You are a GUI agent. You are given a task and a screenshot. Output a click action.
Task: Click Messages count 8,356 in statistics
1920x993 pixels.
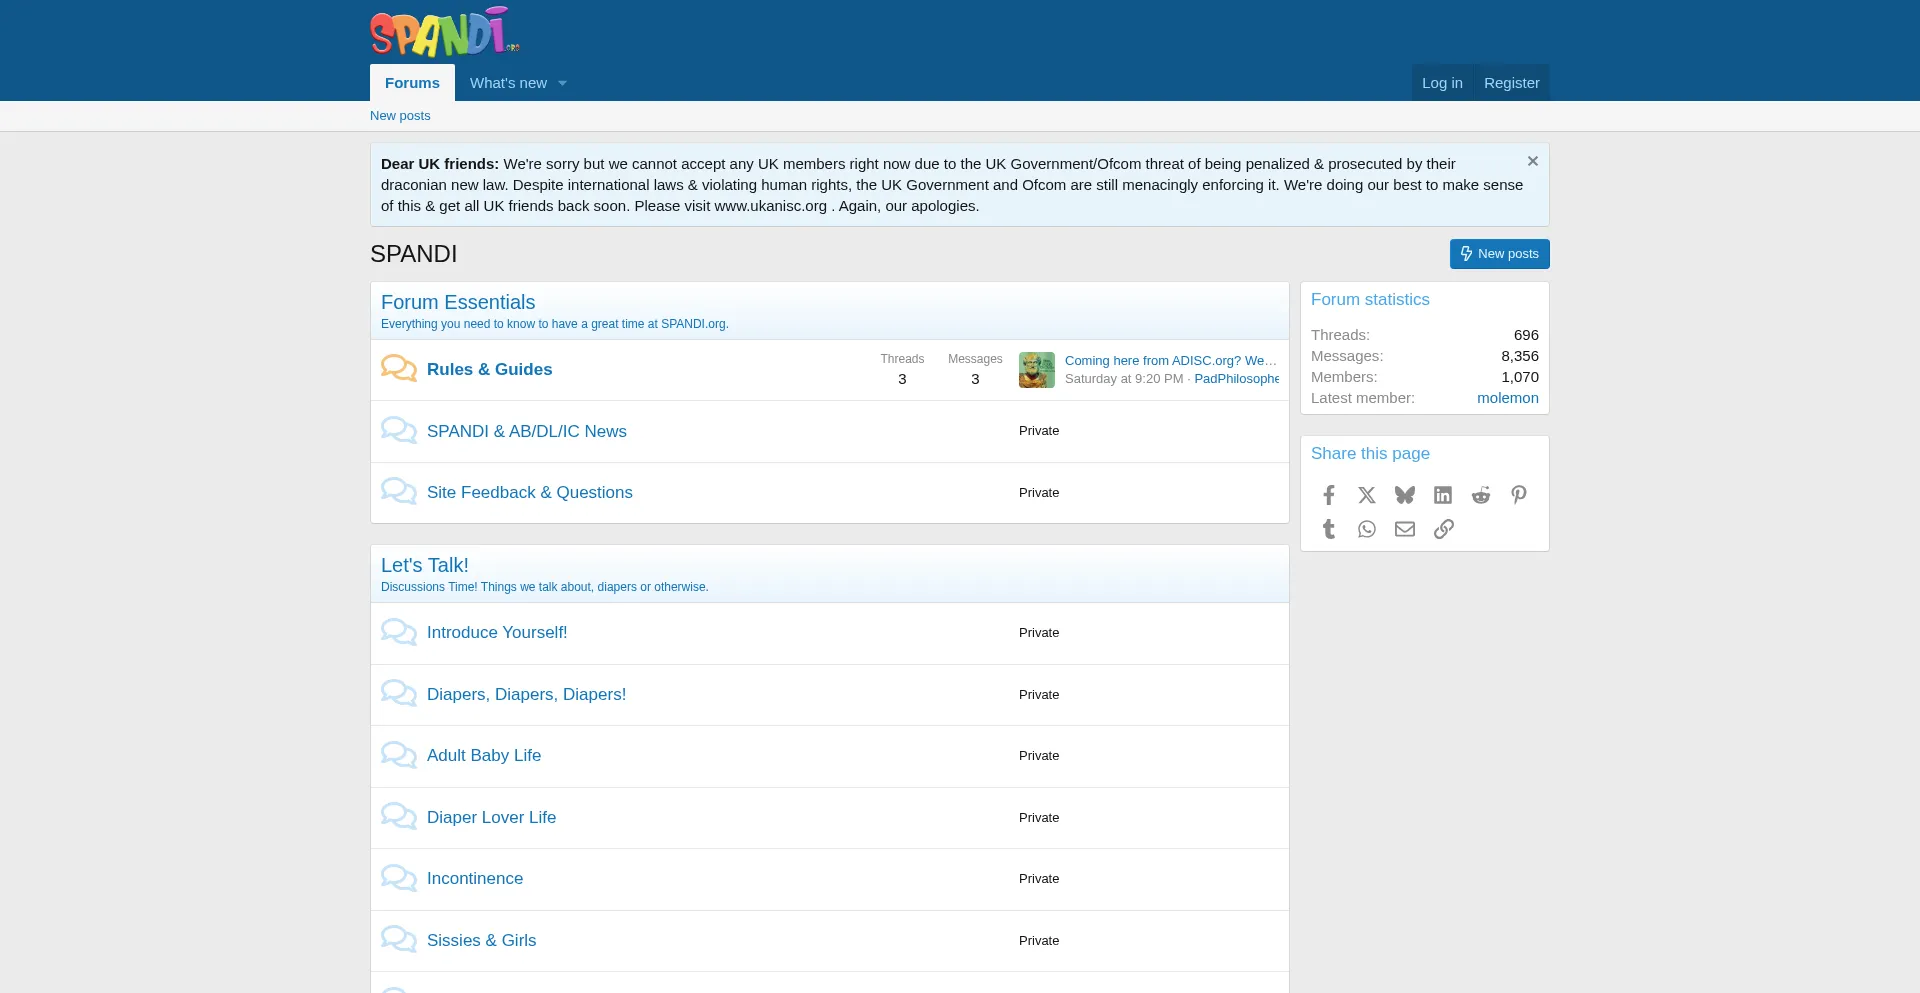click(1520, 356)
